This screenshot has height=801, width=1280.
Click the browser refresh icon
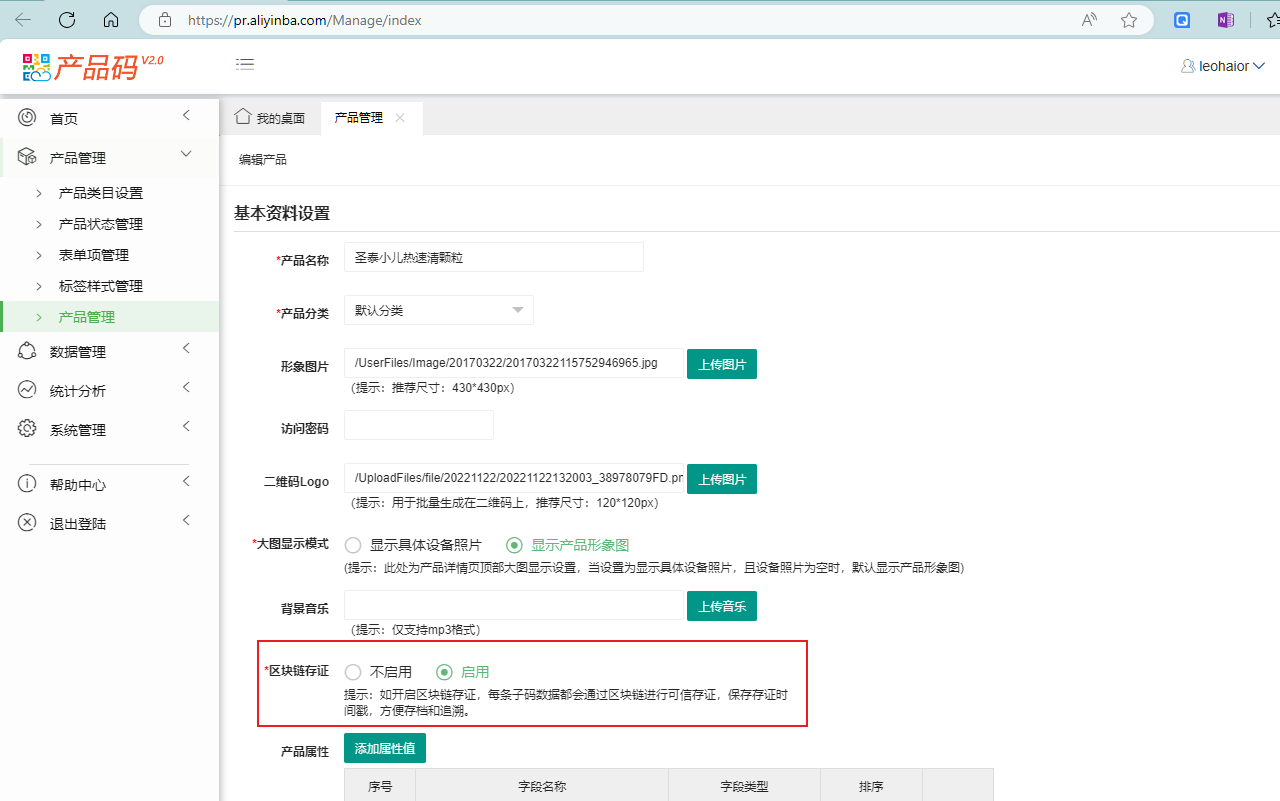coord(67,19)
